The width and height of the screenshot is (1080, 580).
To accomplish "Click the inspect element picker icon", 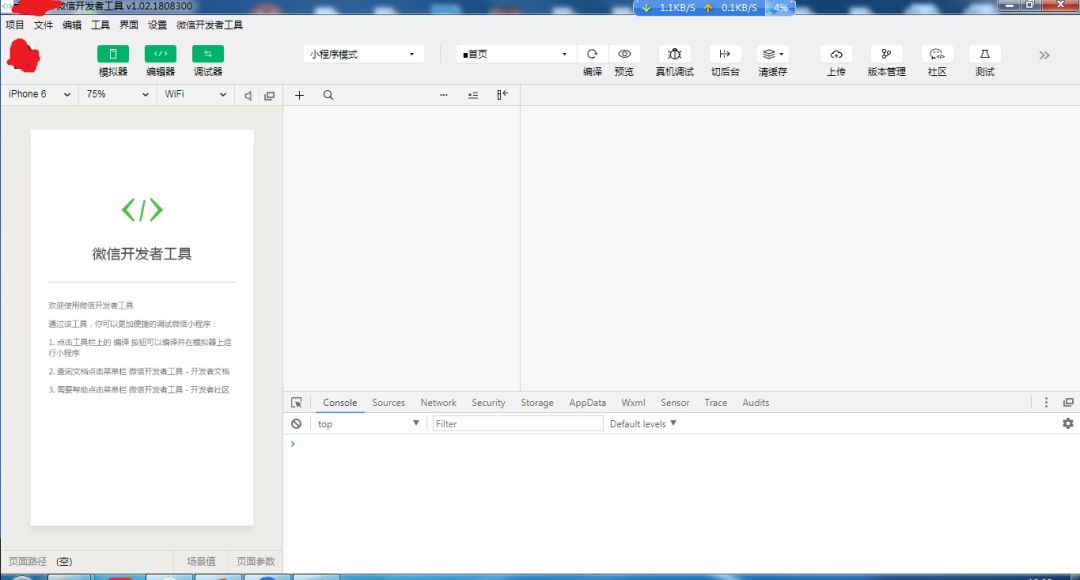I will [296, 402].
